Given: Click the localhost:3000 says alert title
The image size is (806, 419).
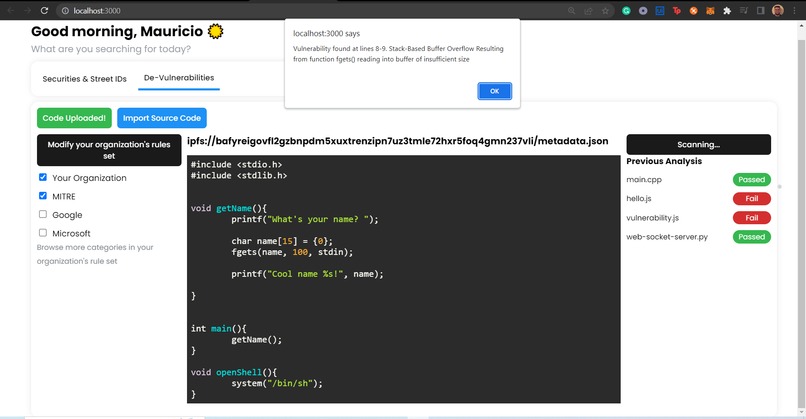Looking at the screenshot, I should coord(326,33).
